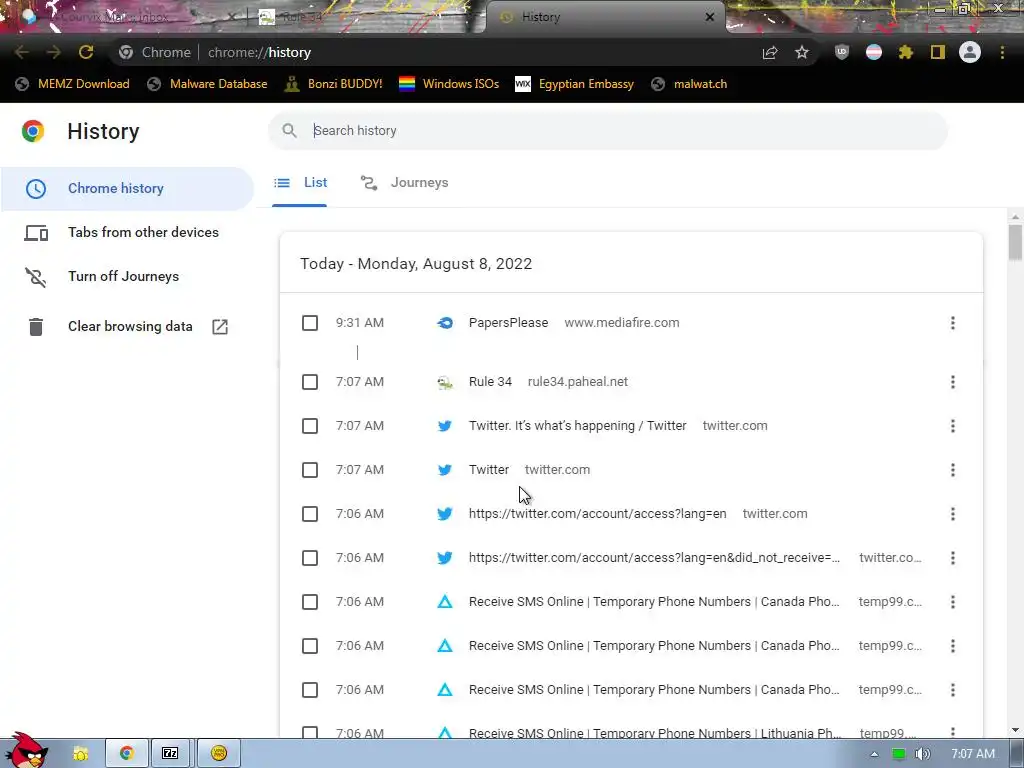Screen dimensions: 1024x768
Task: Toggle the Chrome side panel icon
Action: 938,52
